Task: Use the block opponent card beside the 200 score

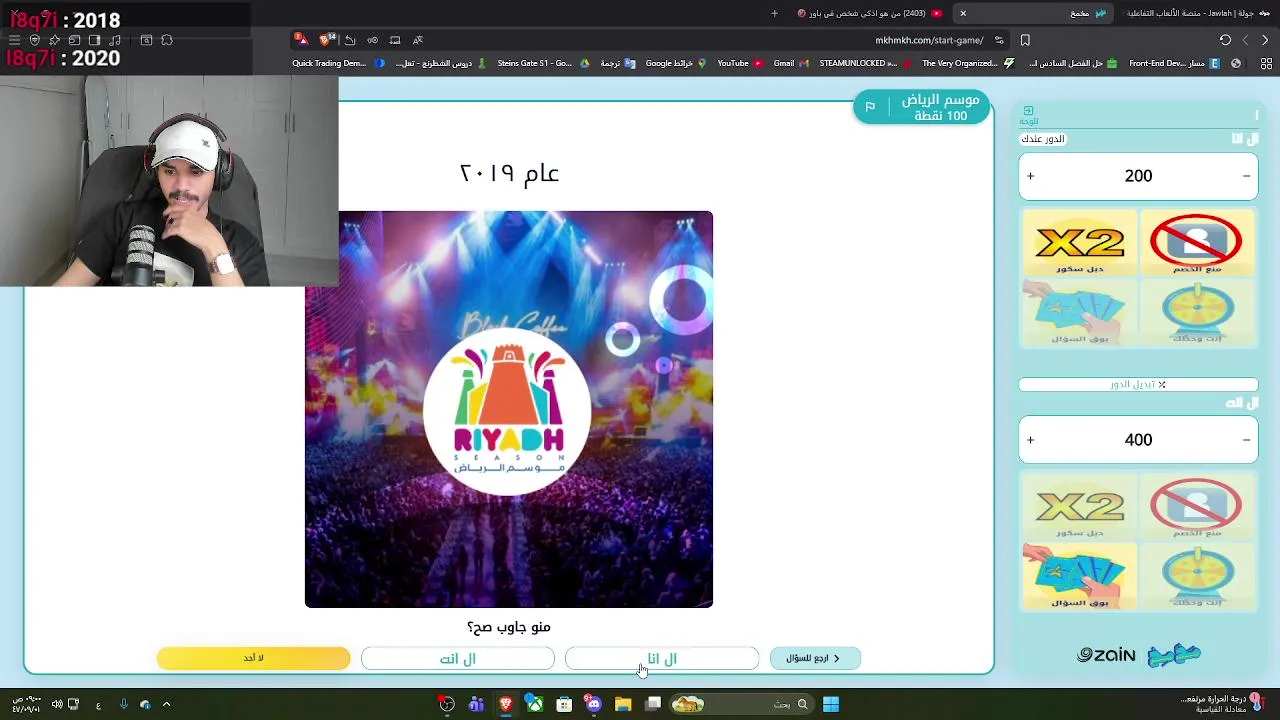Action: [x=1196, y=243]
